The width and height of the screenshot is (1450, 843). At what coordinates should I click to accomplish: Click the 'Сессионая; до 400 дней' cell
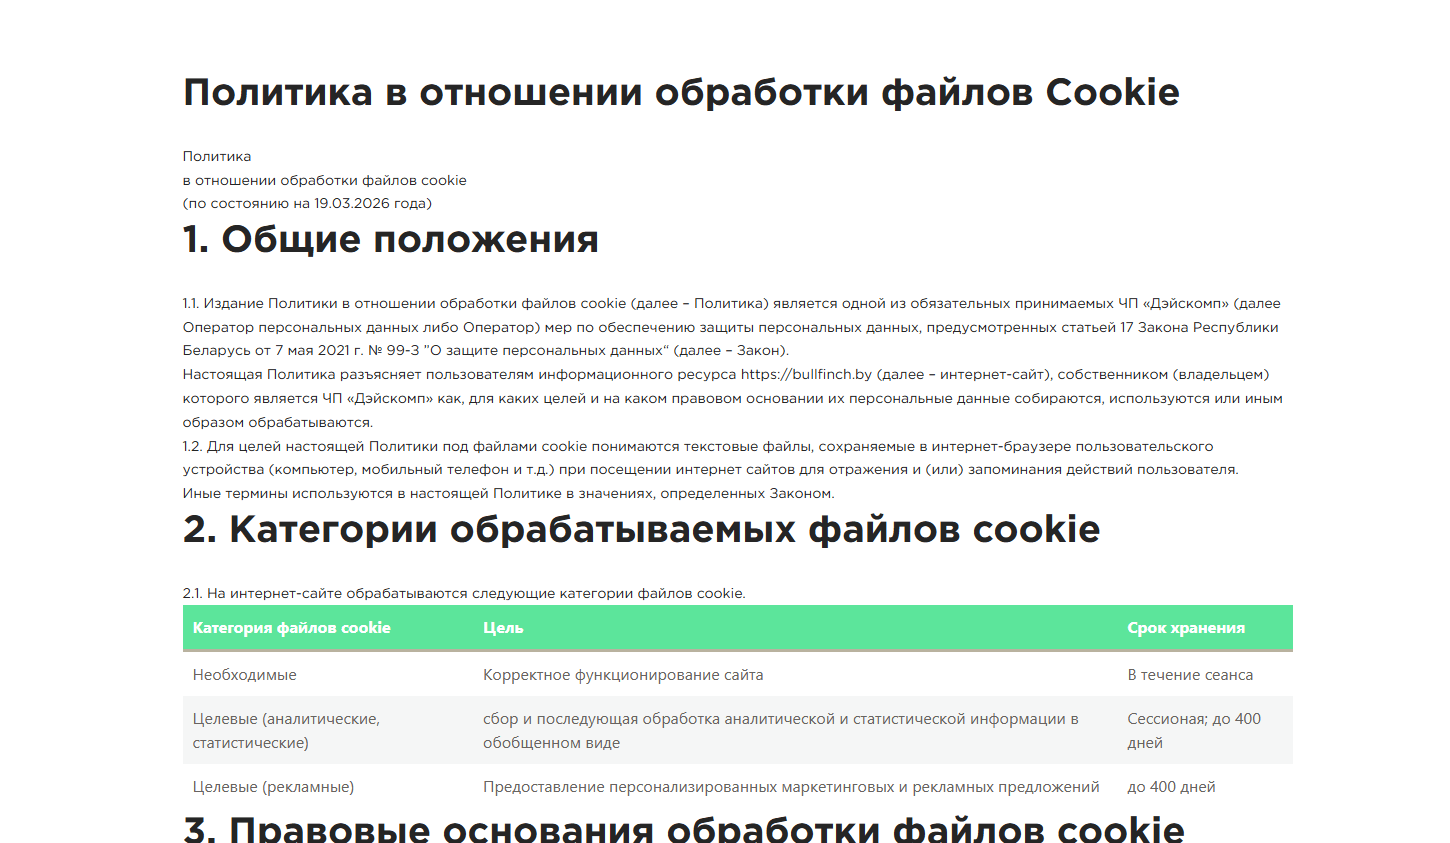click(x=1193, y=731)
